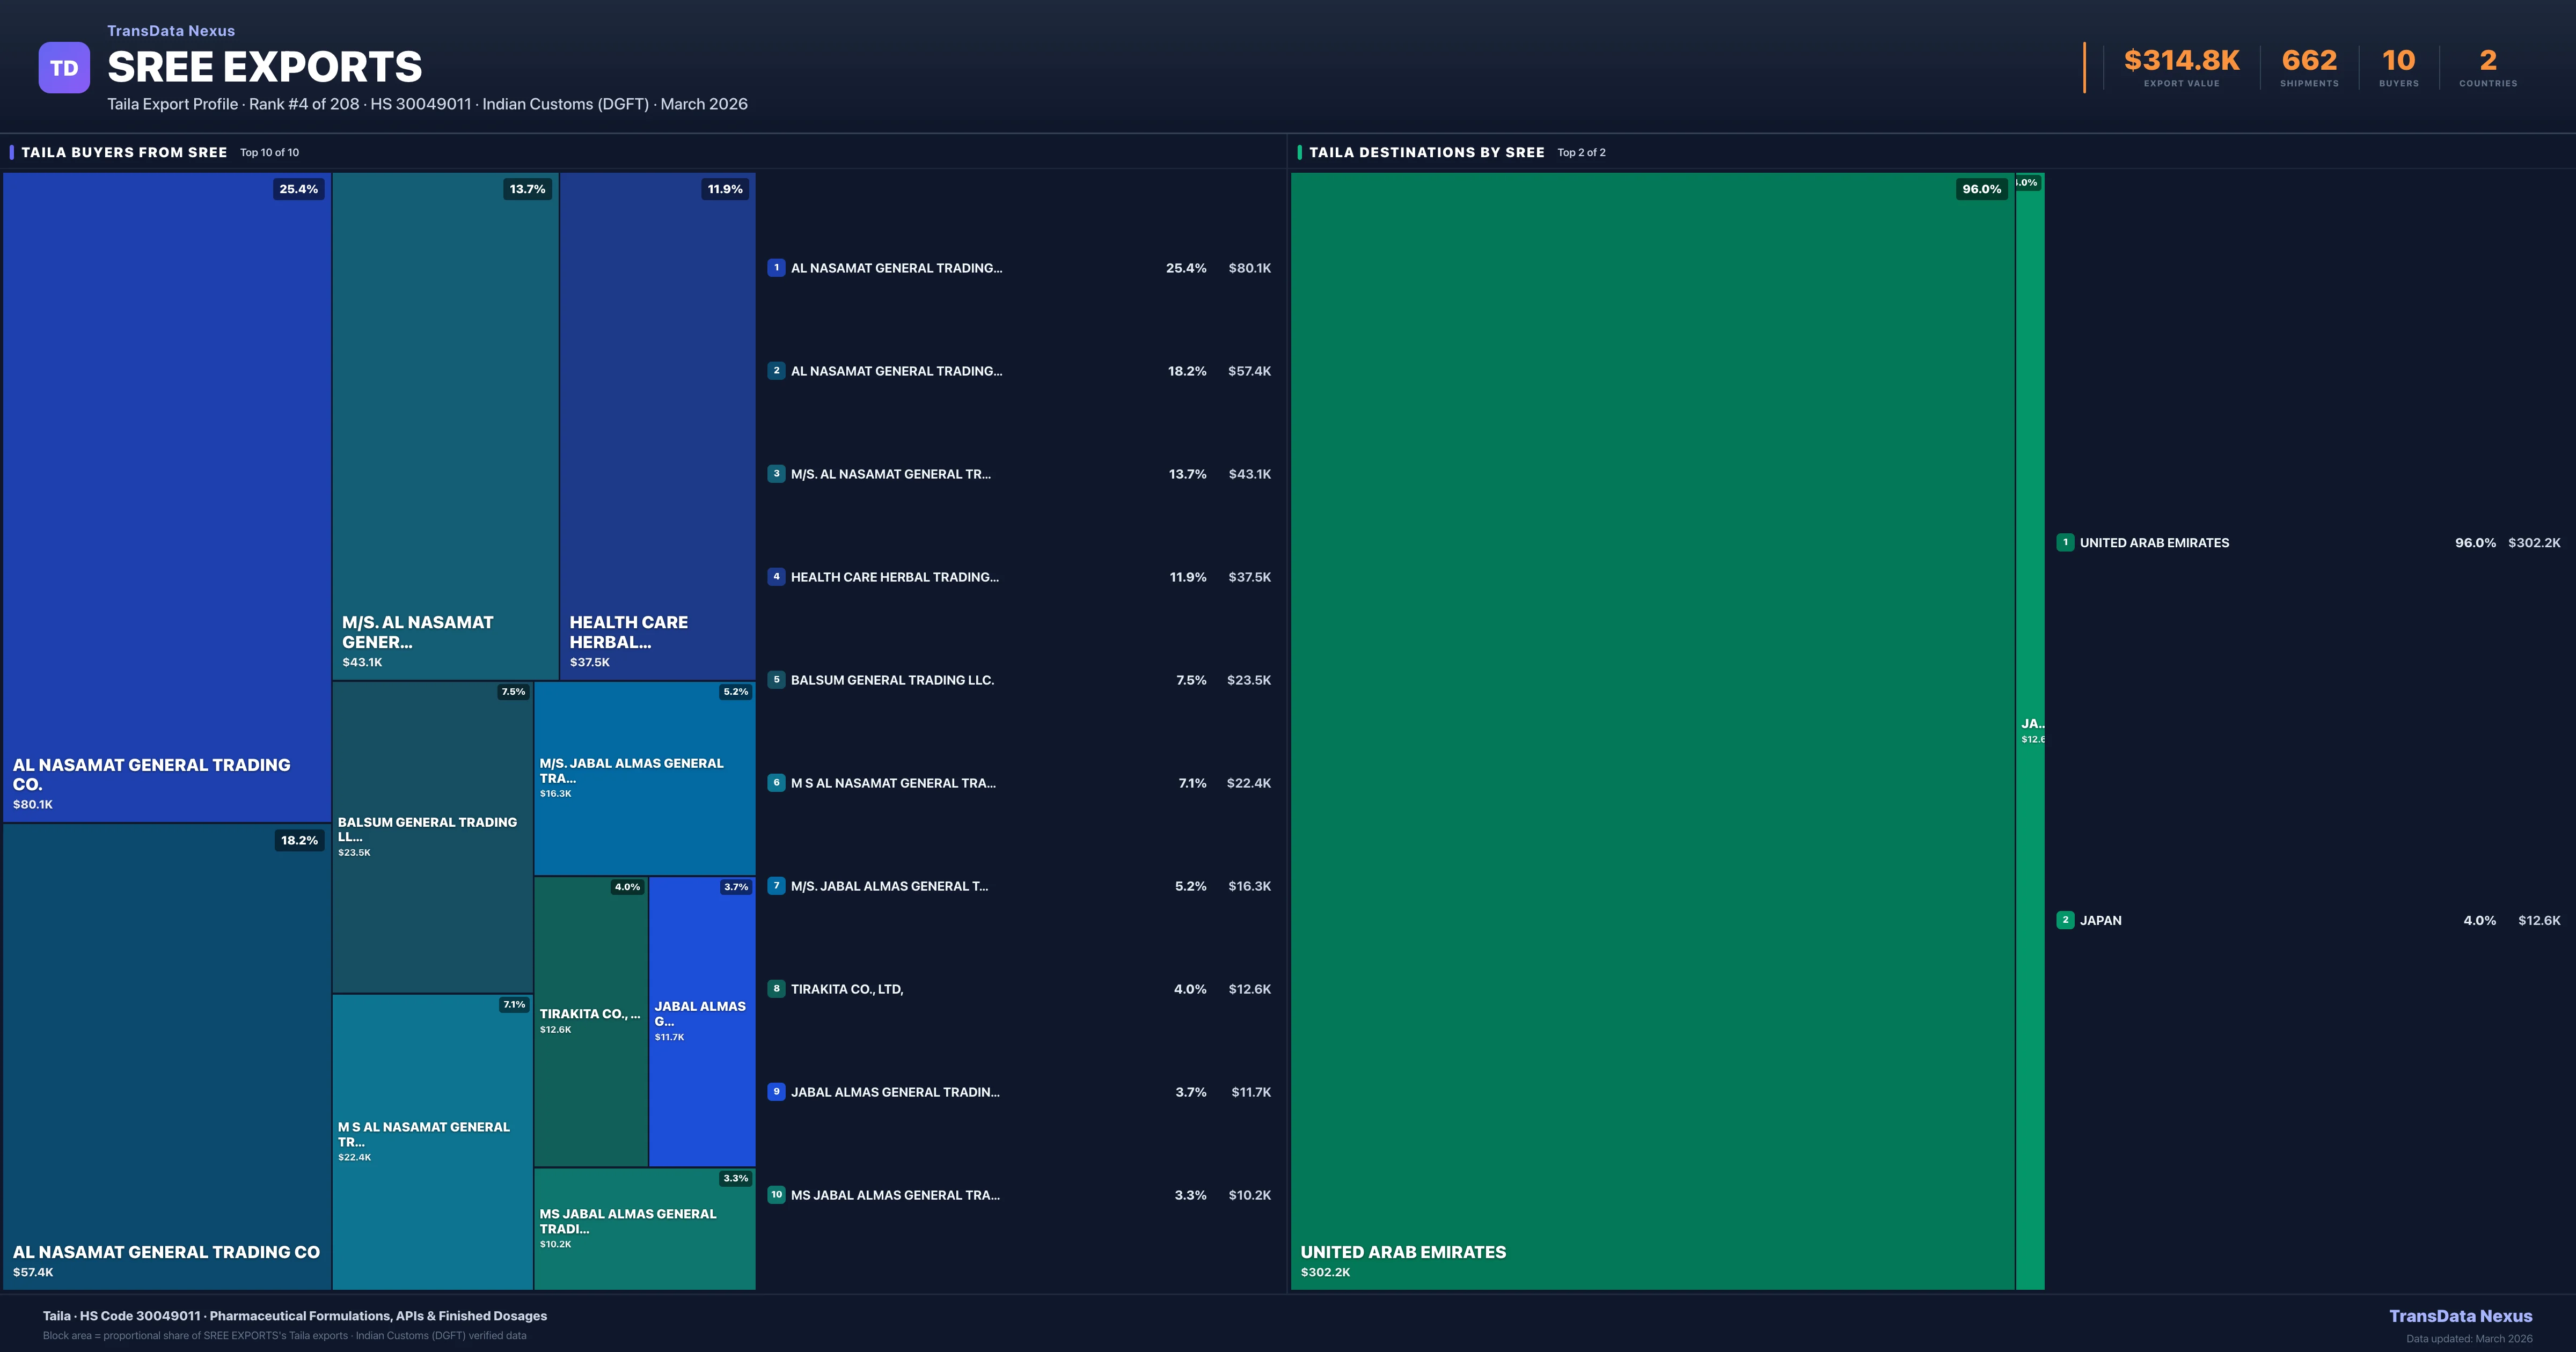Screen dimensions: 2576x1352
Task: Open the JAPAN destination list entry
Action: [2100, 920]
